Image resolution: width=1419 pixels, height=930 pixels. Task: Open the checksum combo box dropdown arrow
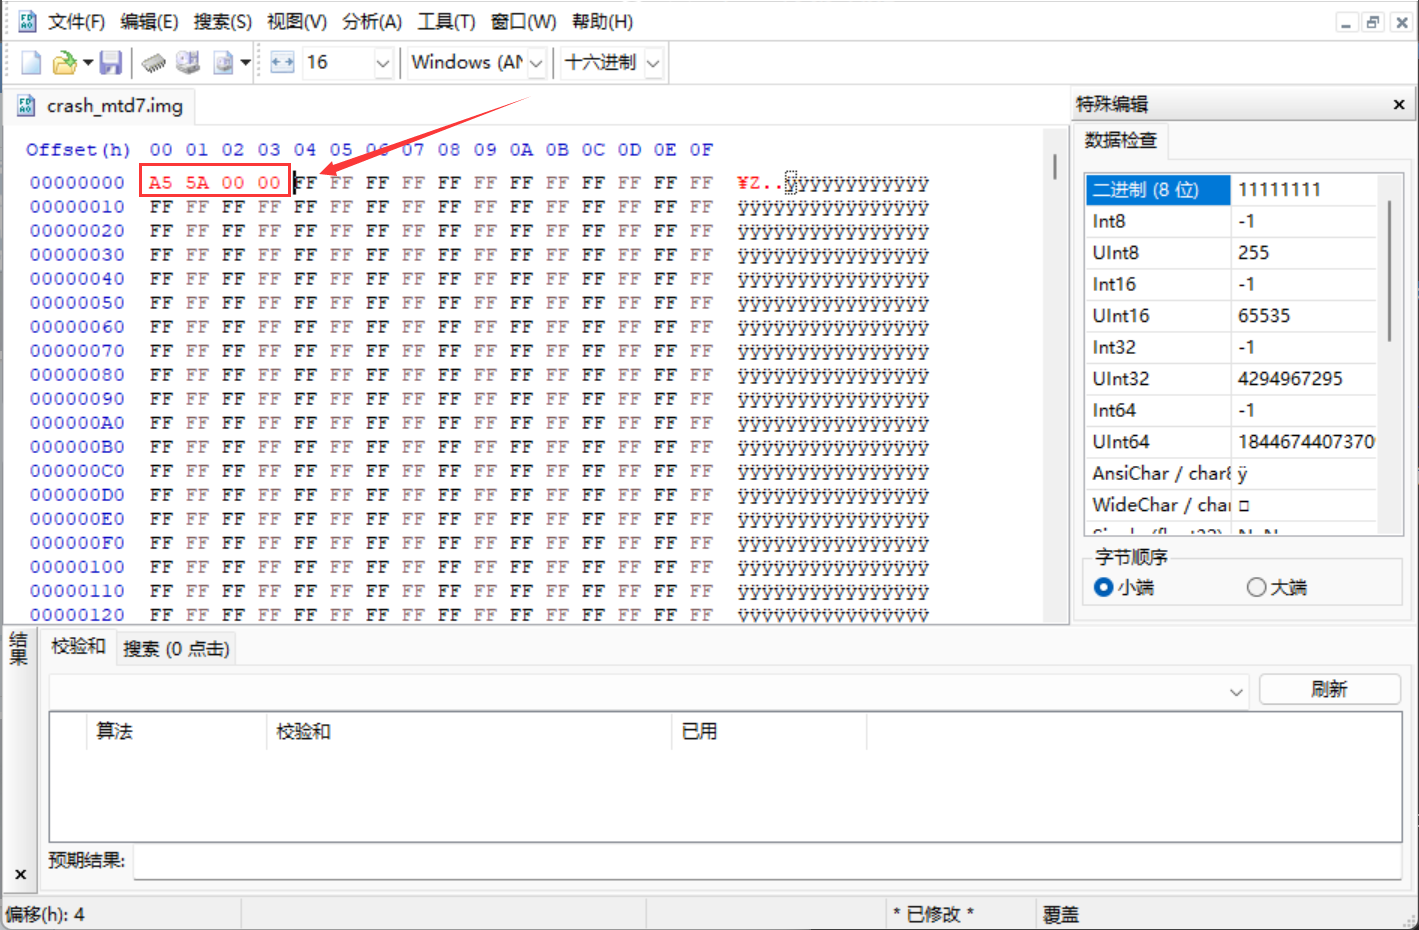click(1236, 691)
